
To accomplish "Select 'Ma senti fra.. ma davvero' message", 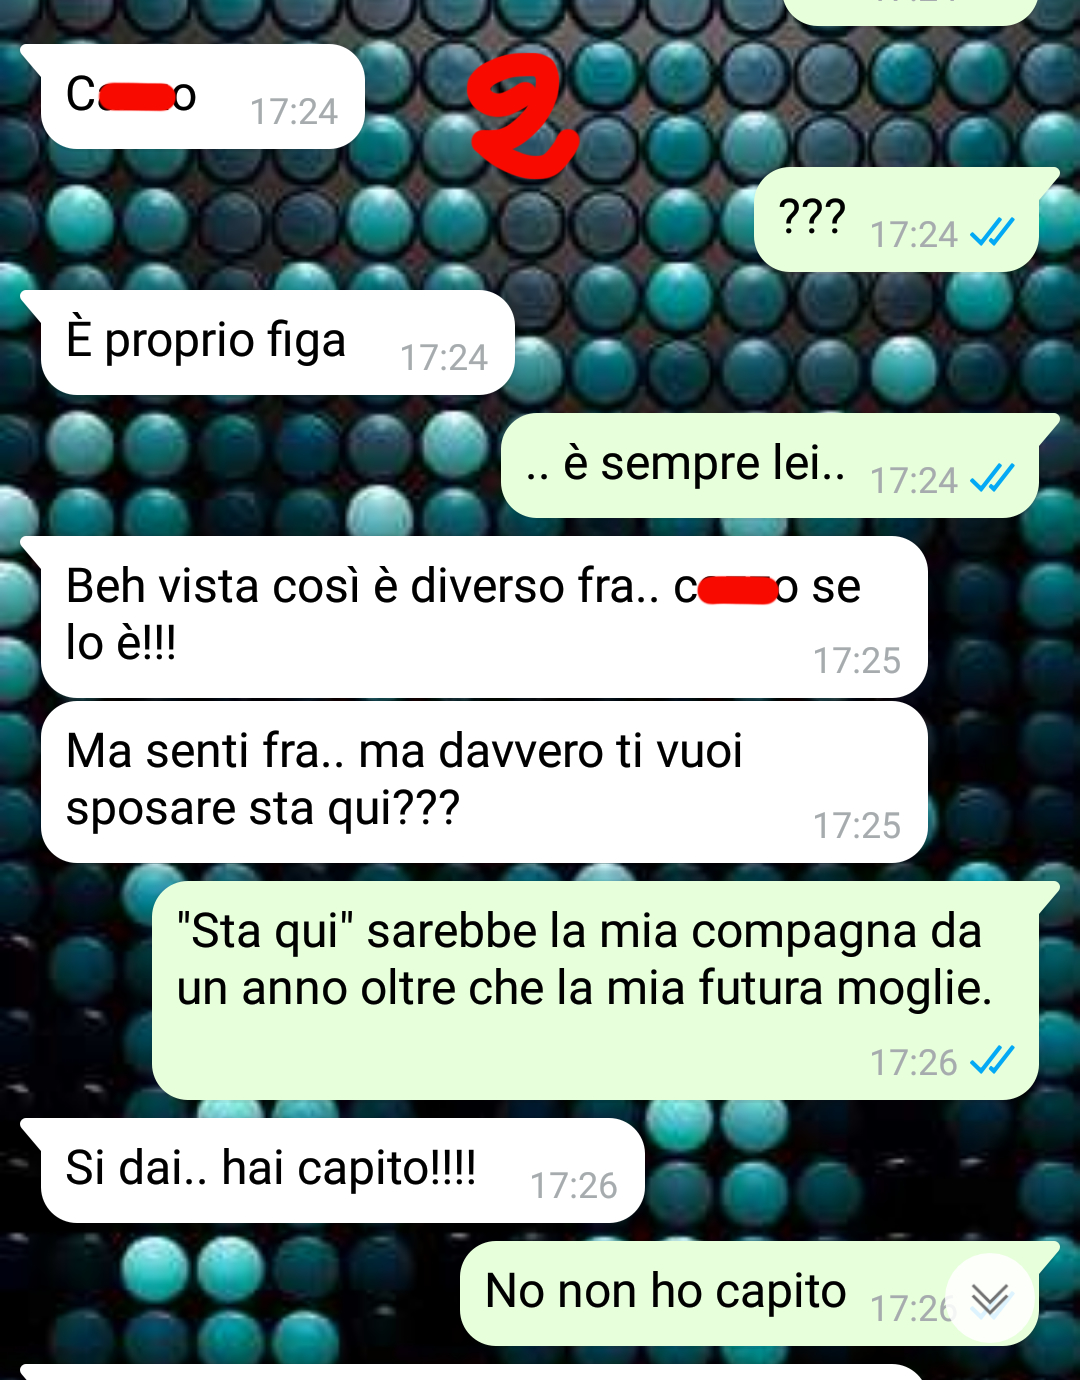I will click(484, 782).
